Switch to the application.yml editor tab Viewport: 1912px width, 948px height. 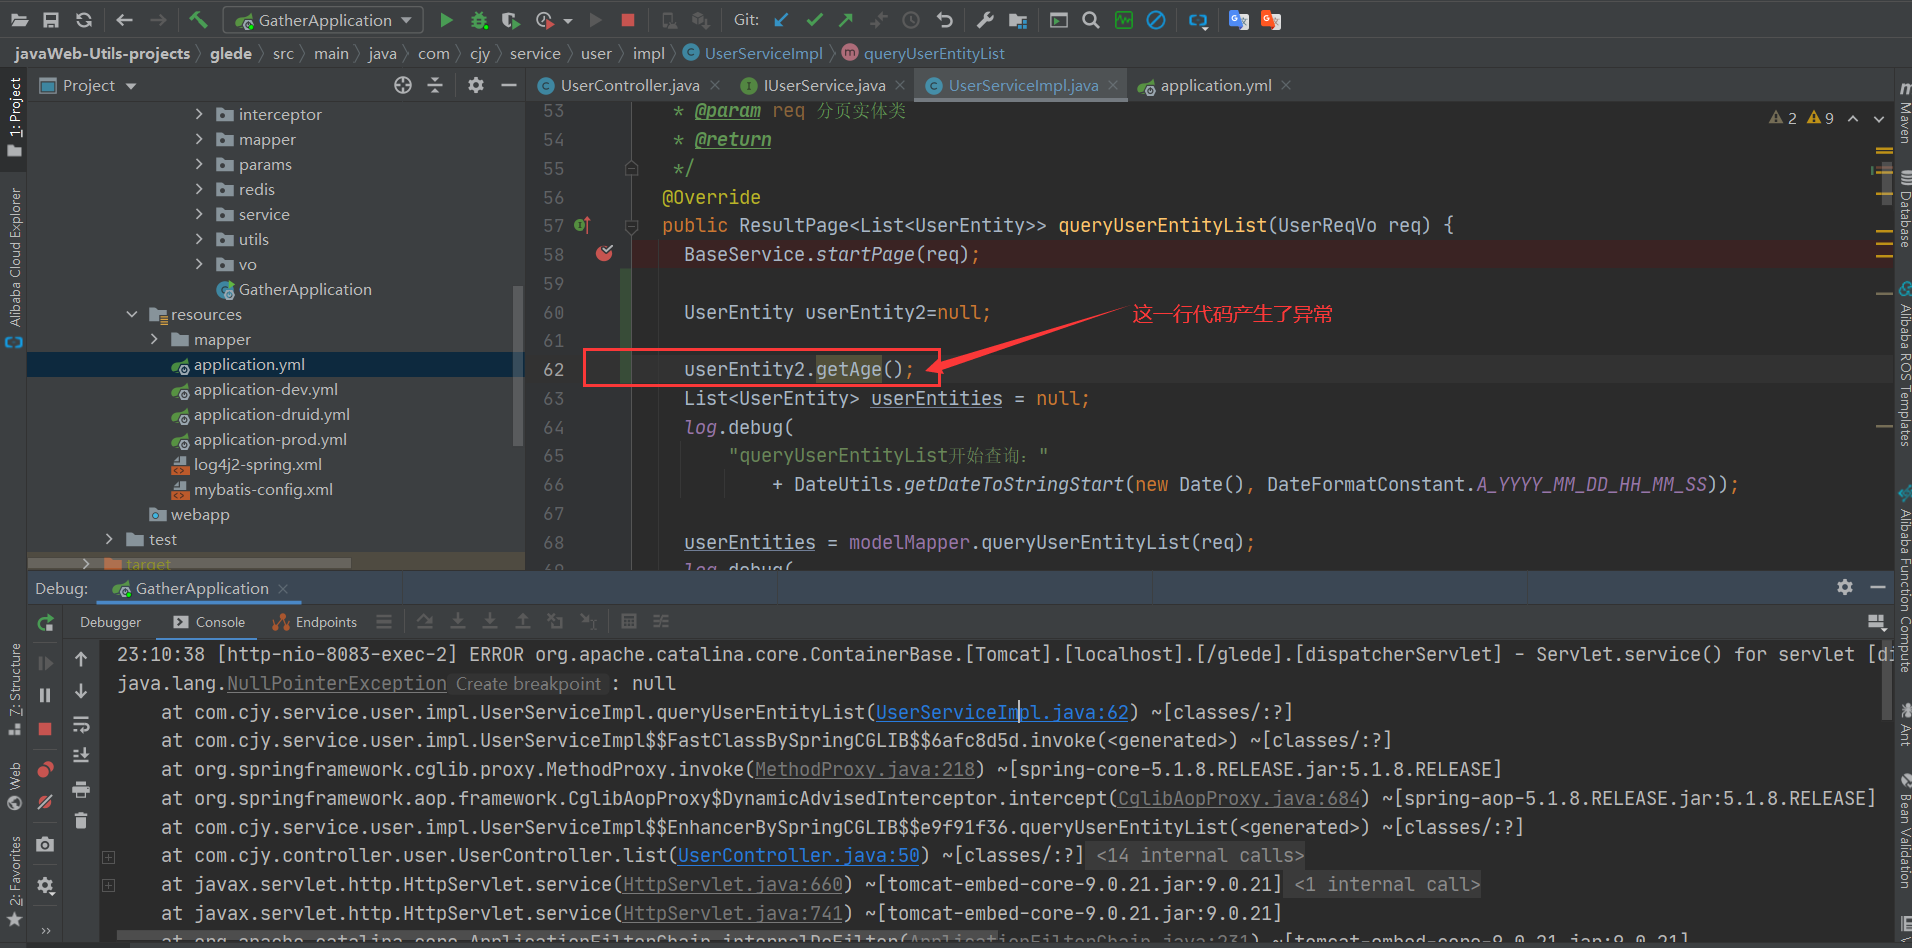click(1215, 85)
